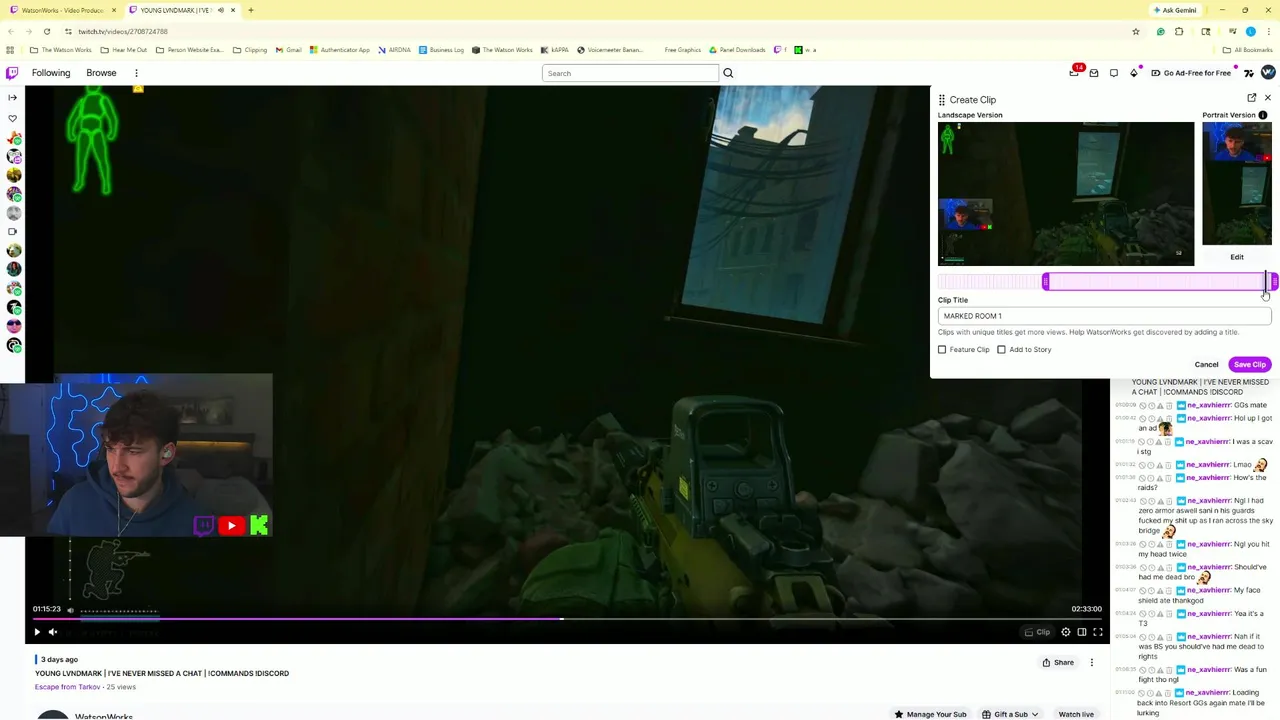The image size is (1280, 720).
Task: Open The Watson Works bookmark folder
Action: pos(61,50)
